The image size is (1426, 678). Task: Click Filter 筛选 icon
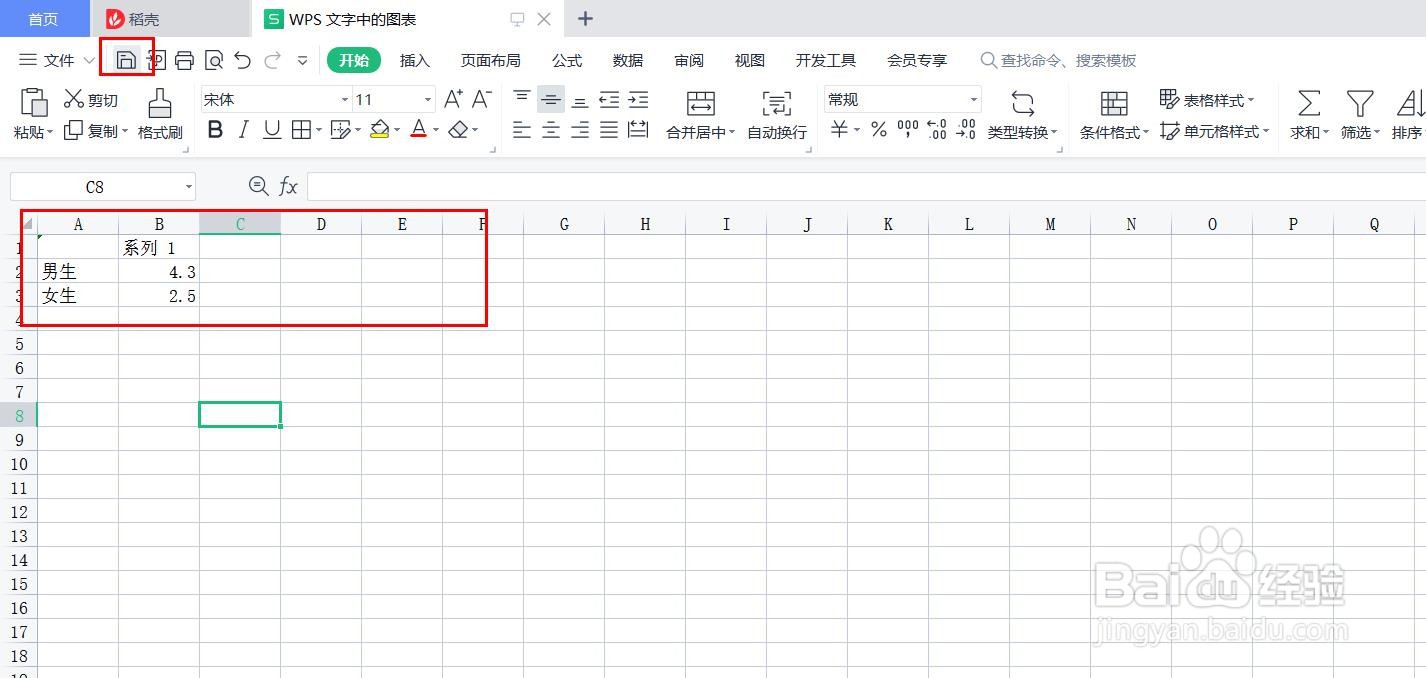point(1359,102)
